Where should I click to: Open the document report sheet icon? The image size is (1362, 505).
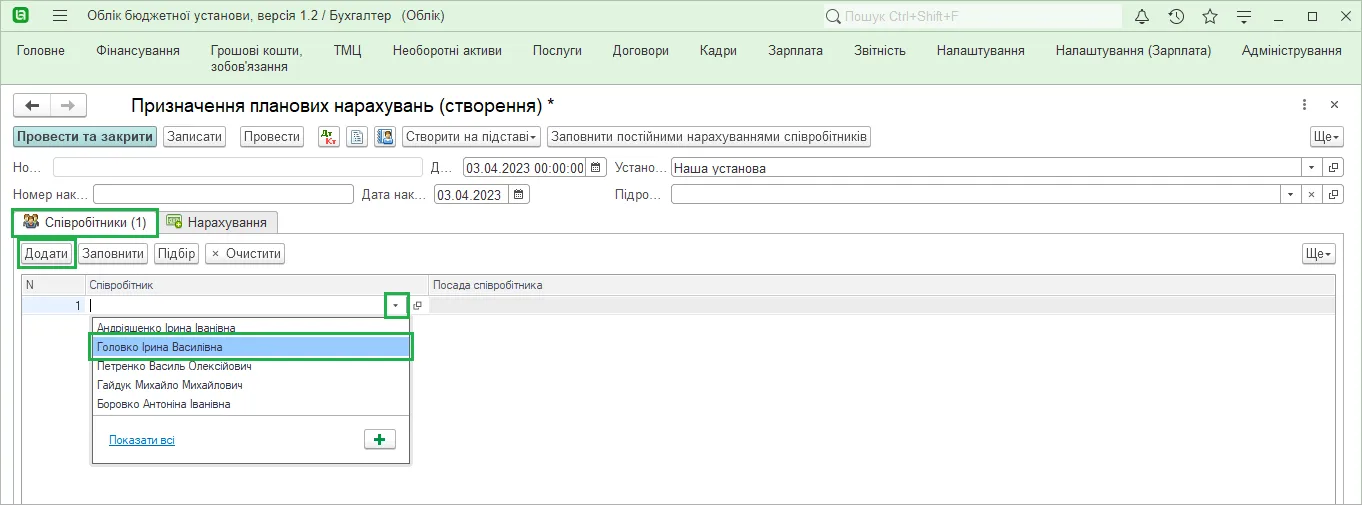[357, 137]
